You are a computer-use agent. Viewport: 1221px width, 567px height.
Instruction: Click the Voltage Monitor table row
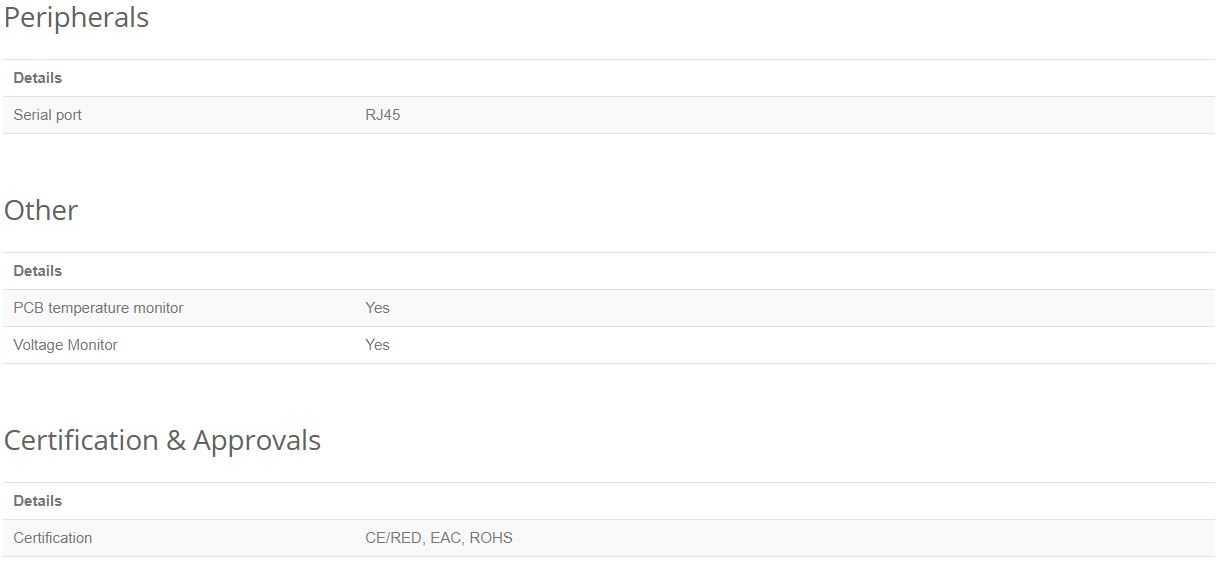tap(609, 345)
